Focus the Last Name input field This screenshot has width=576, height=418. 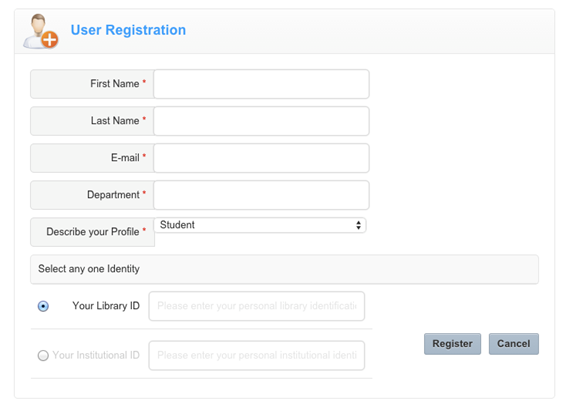[x=261, y=121]
